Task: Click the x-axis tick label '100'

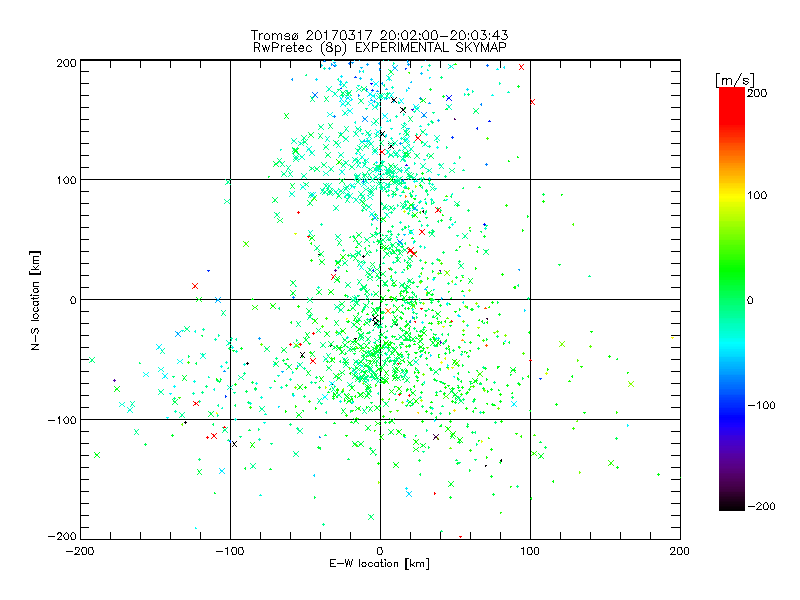Action: tap(530, 551)
